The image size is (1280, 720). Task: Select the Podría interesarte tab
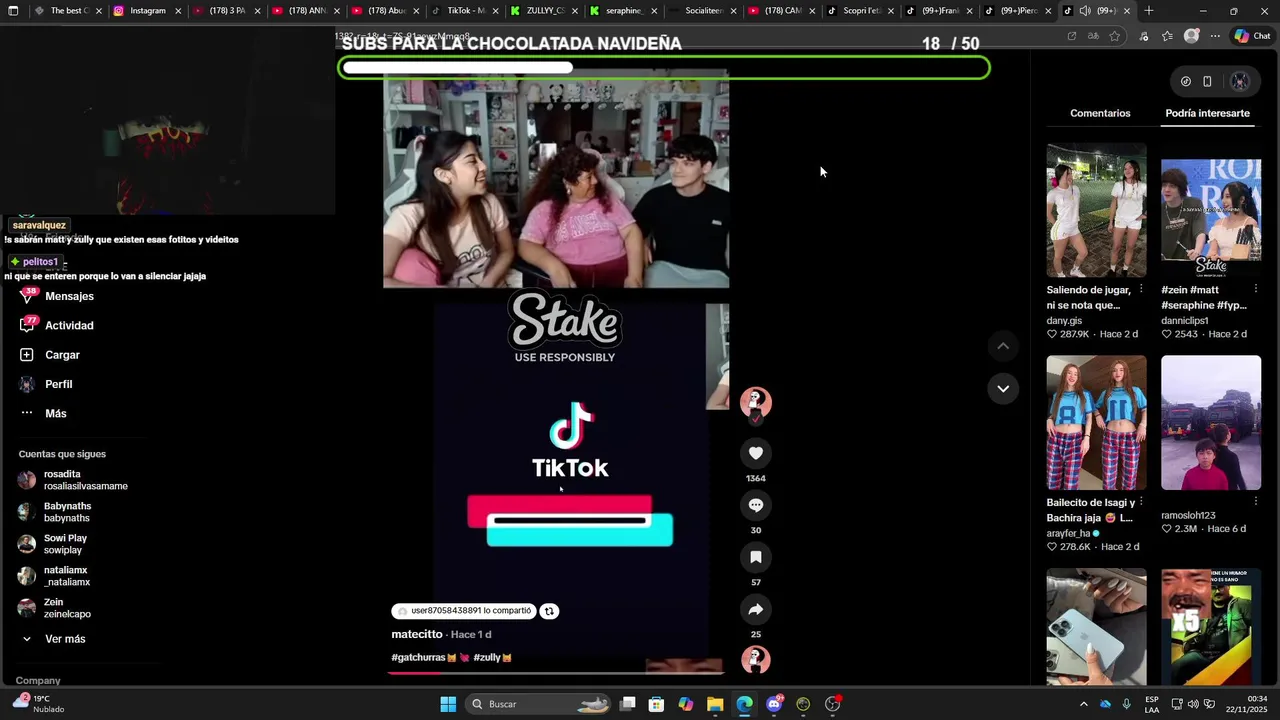coord(1207,113)
